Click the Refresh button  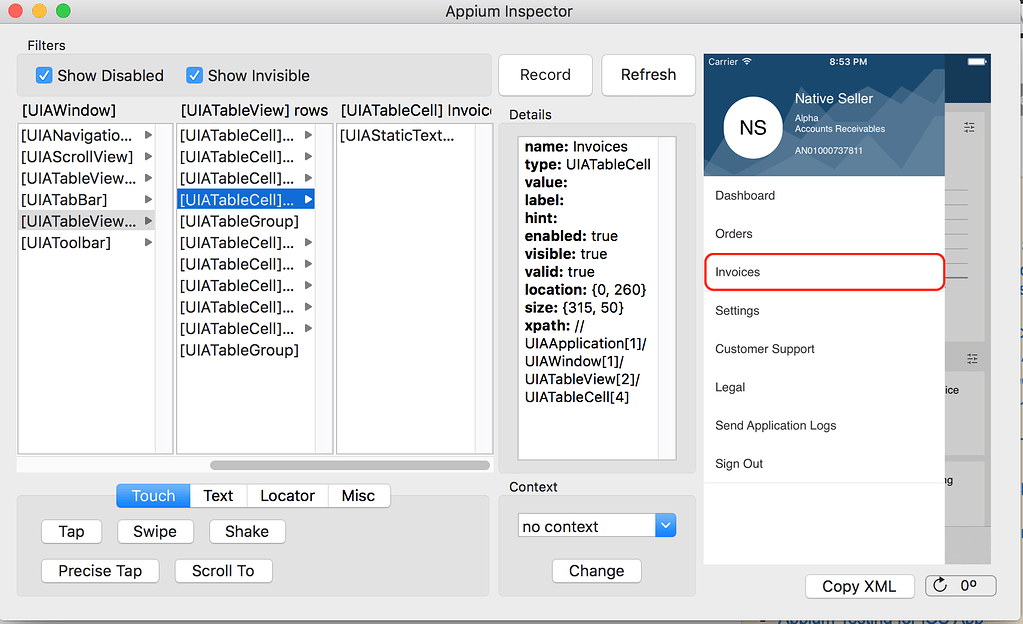click(648, 74)
